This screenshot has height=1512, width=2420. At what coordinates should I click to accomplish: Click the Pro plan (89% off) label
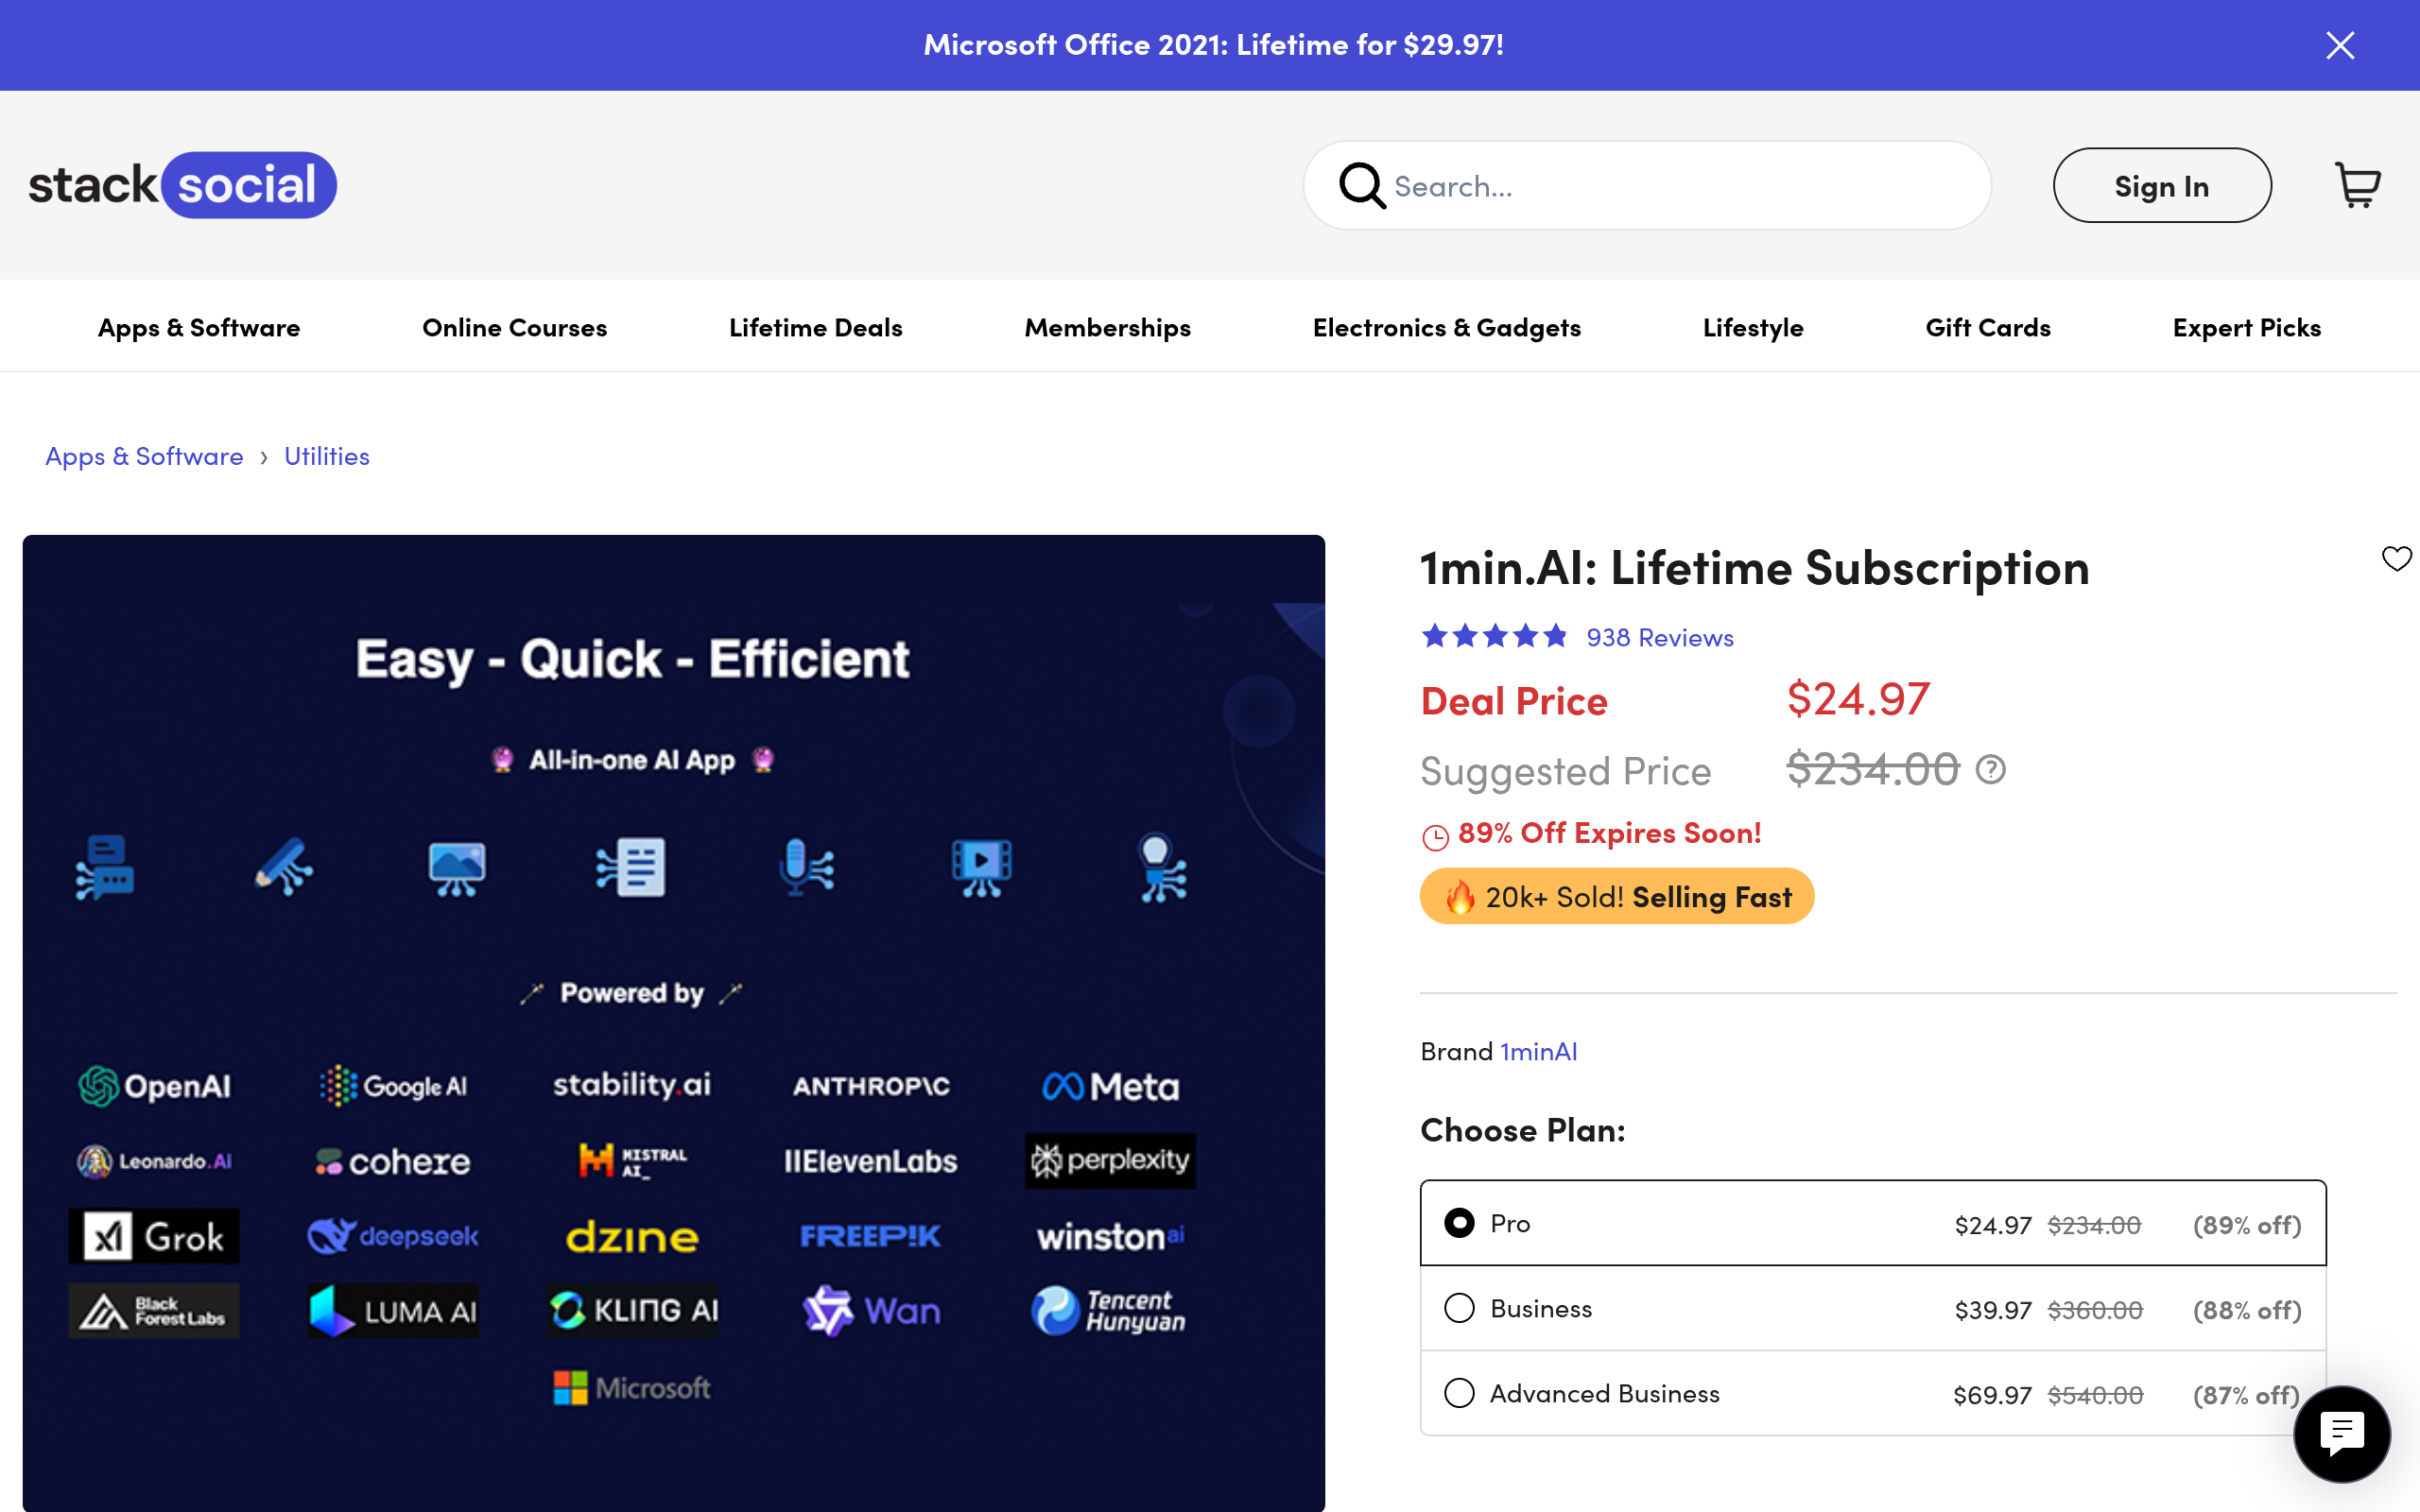click(x=2247, y=1225)
